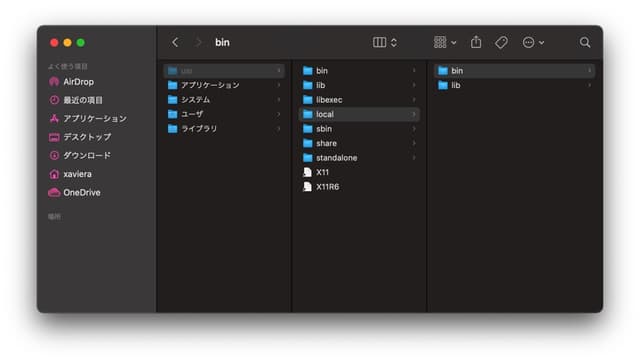Go back with the left chevron button
Image resolution: width=640 pixels, height=362 pixels.
click(175, 42)
